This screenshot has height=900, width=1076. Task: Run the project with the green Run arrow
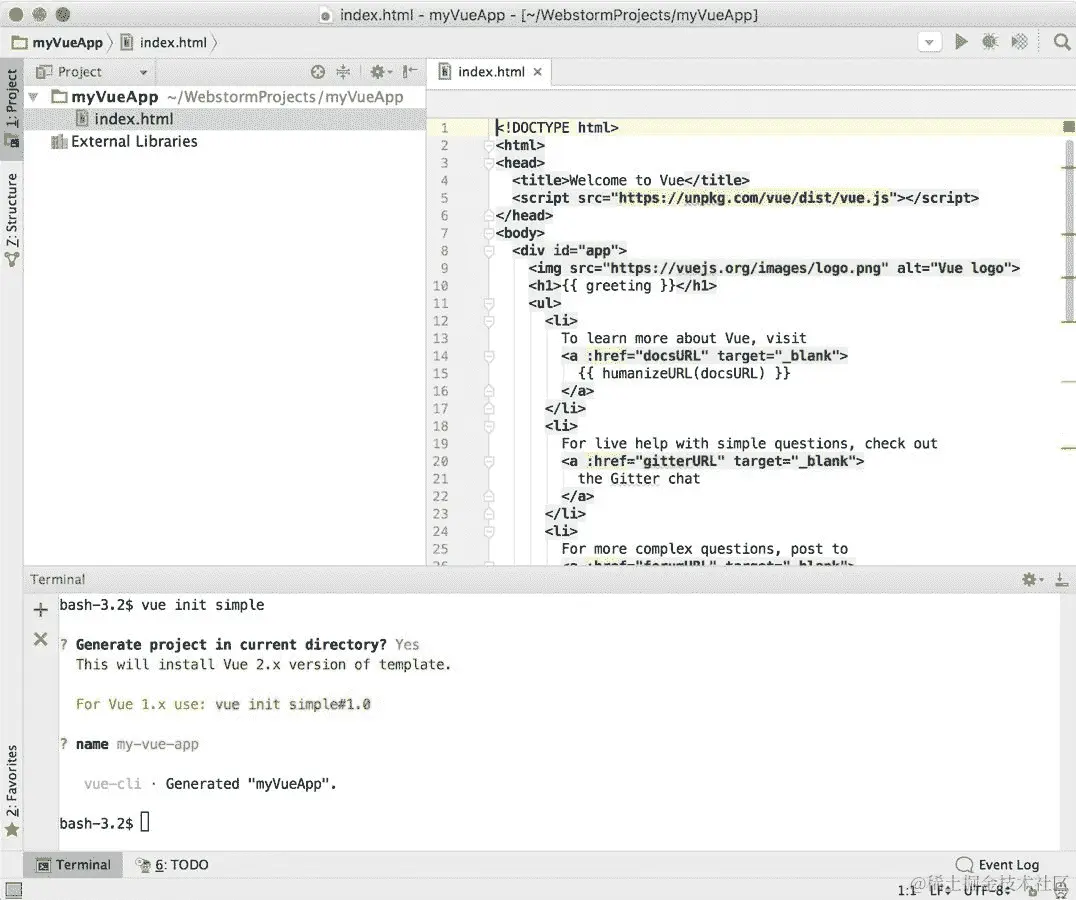click(961, 42)
